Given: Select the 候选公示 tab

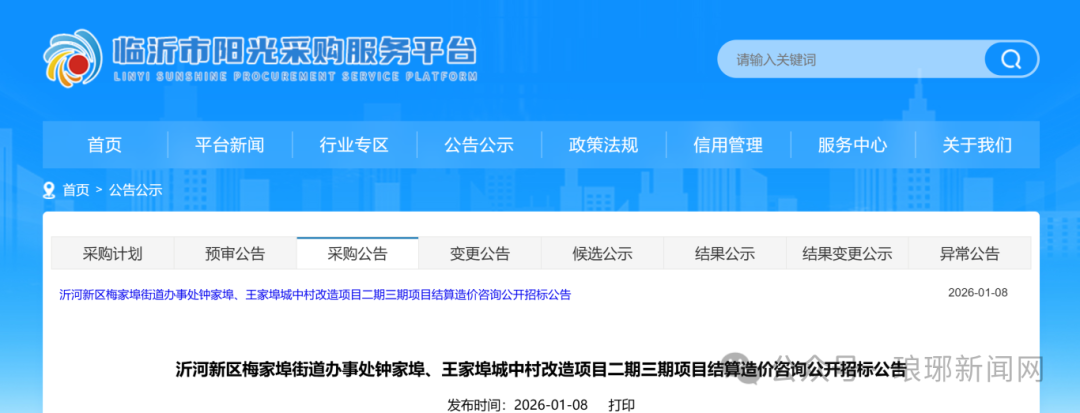Looking at the screenshot, I should pos(602,254).
